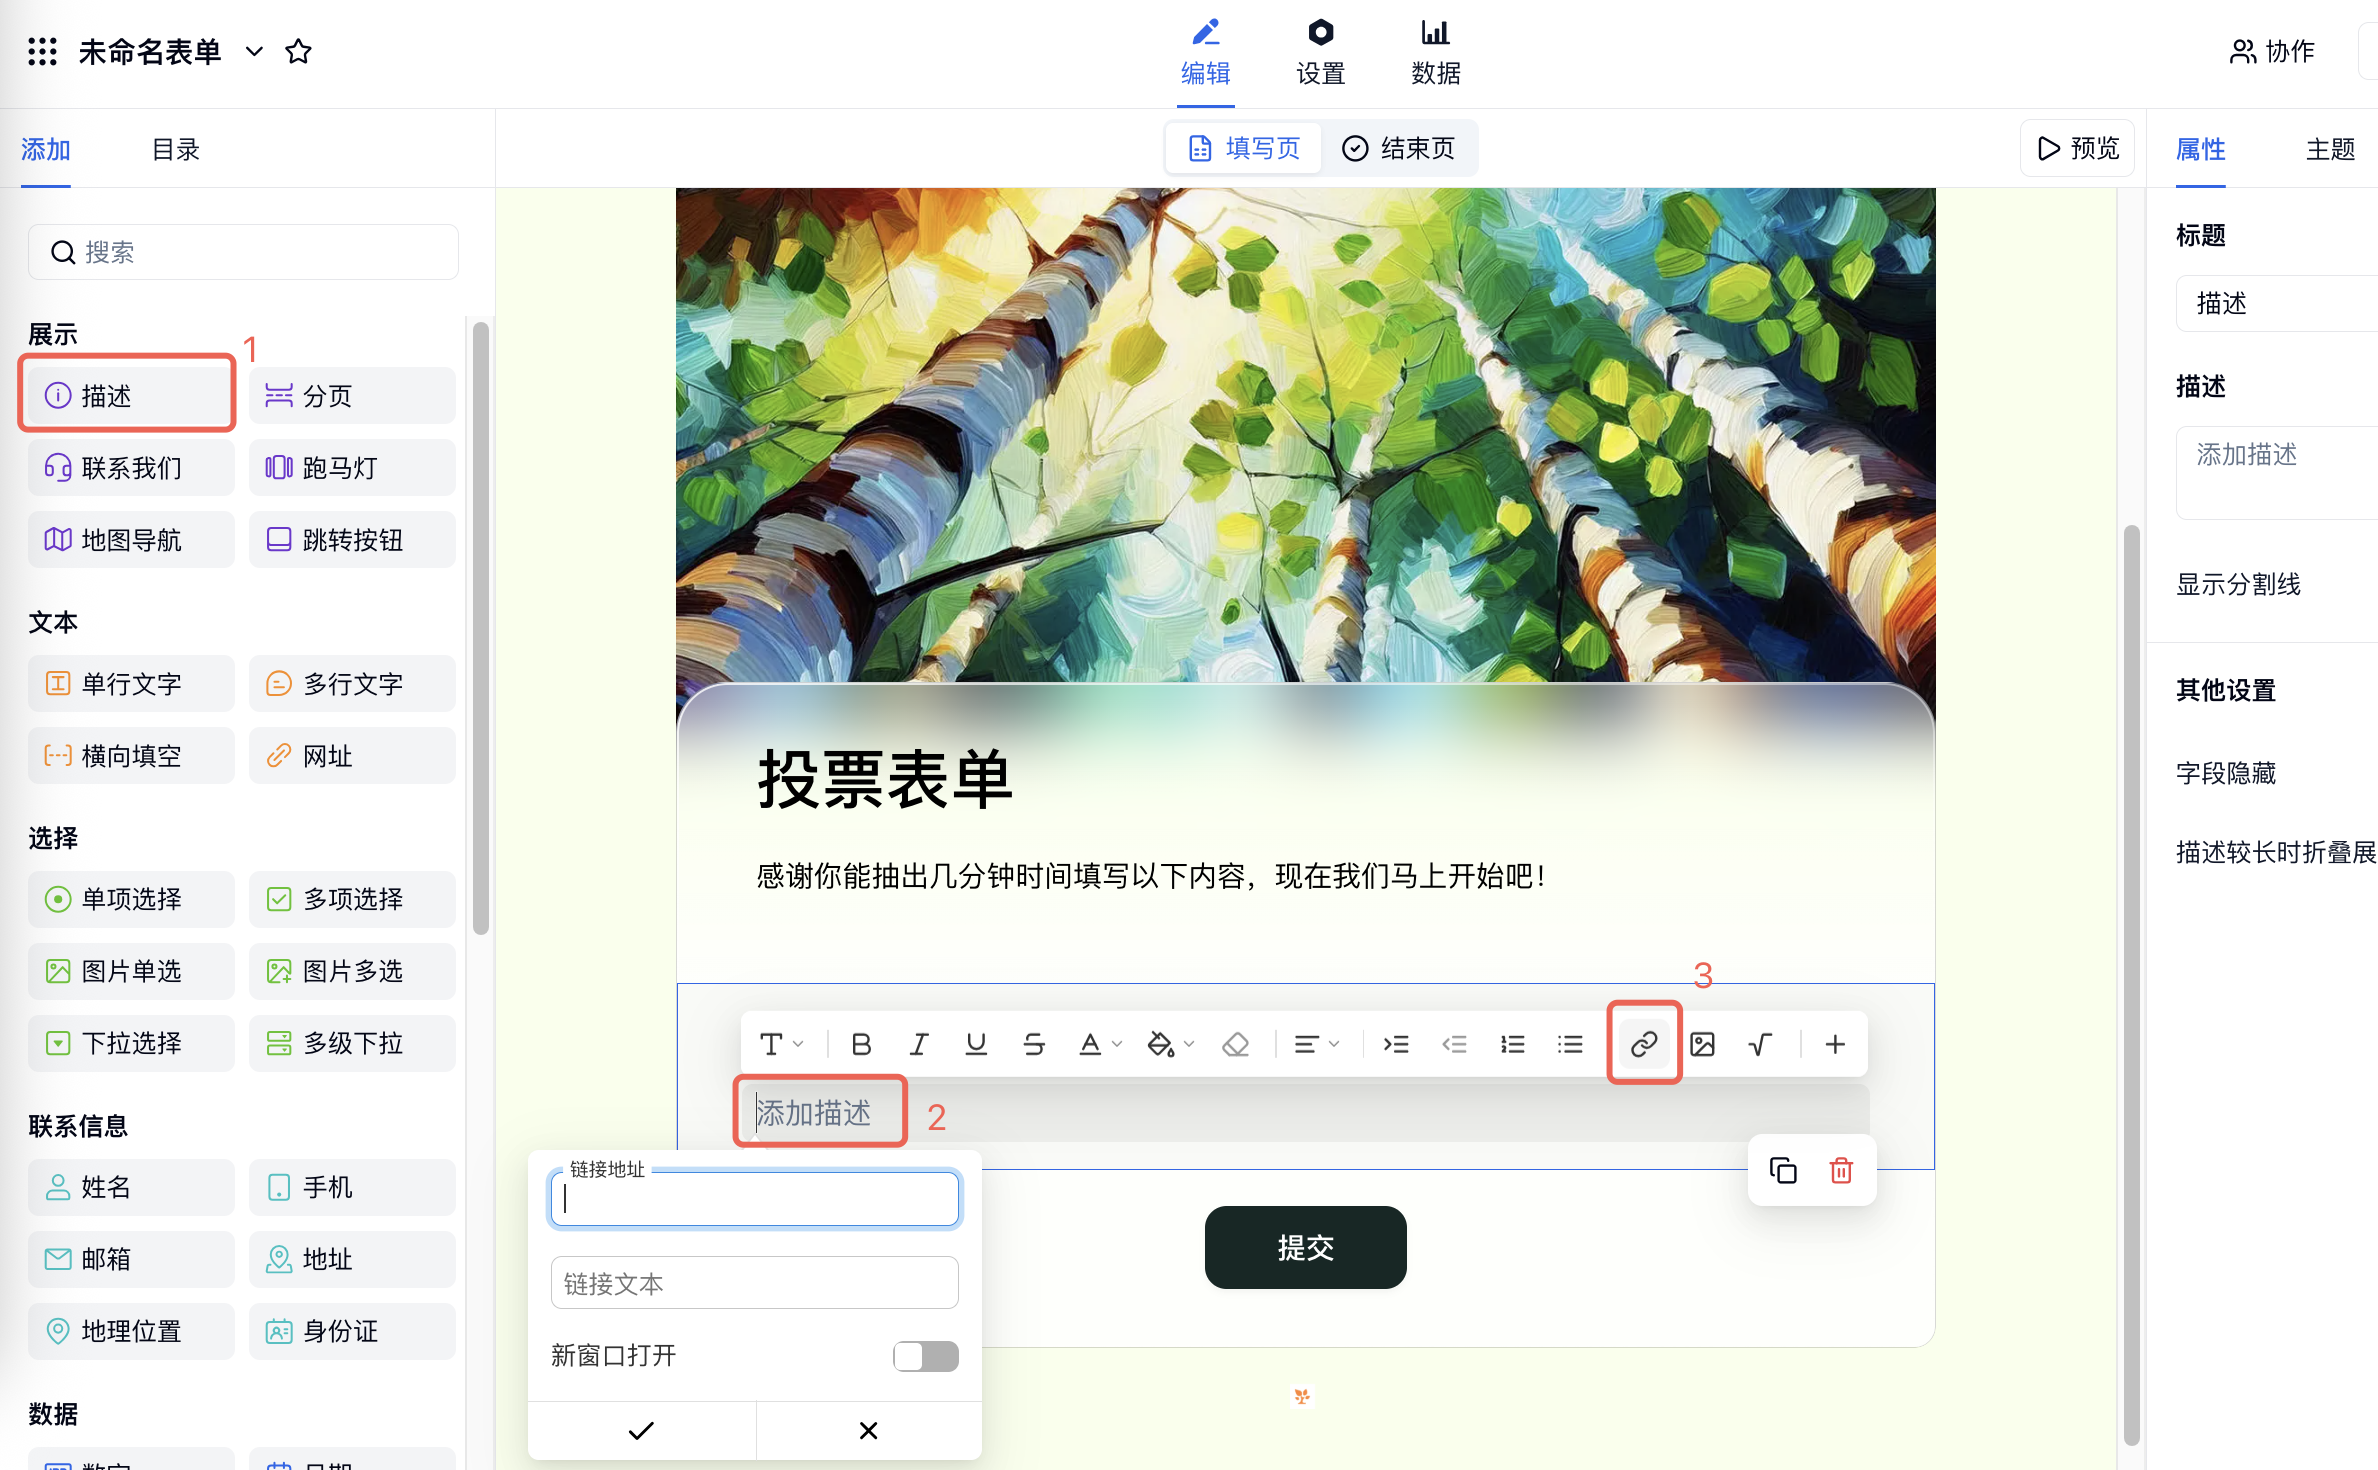This screenshot has height=1470, width=2378.
Task: Add the 姓名 name field
Action: (131, 1187)
